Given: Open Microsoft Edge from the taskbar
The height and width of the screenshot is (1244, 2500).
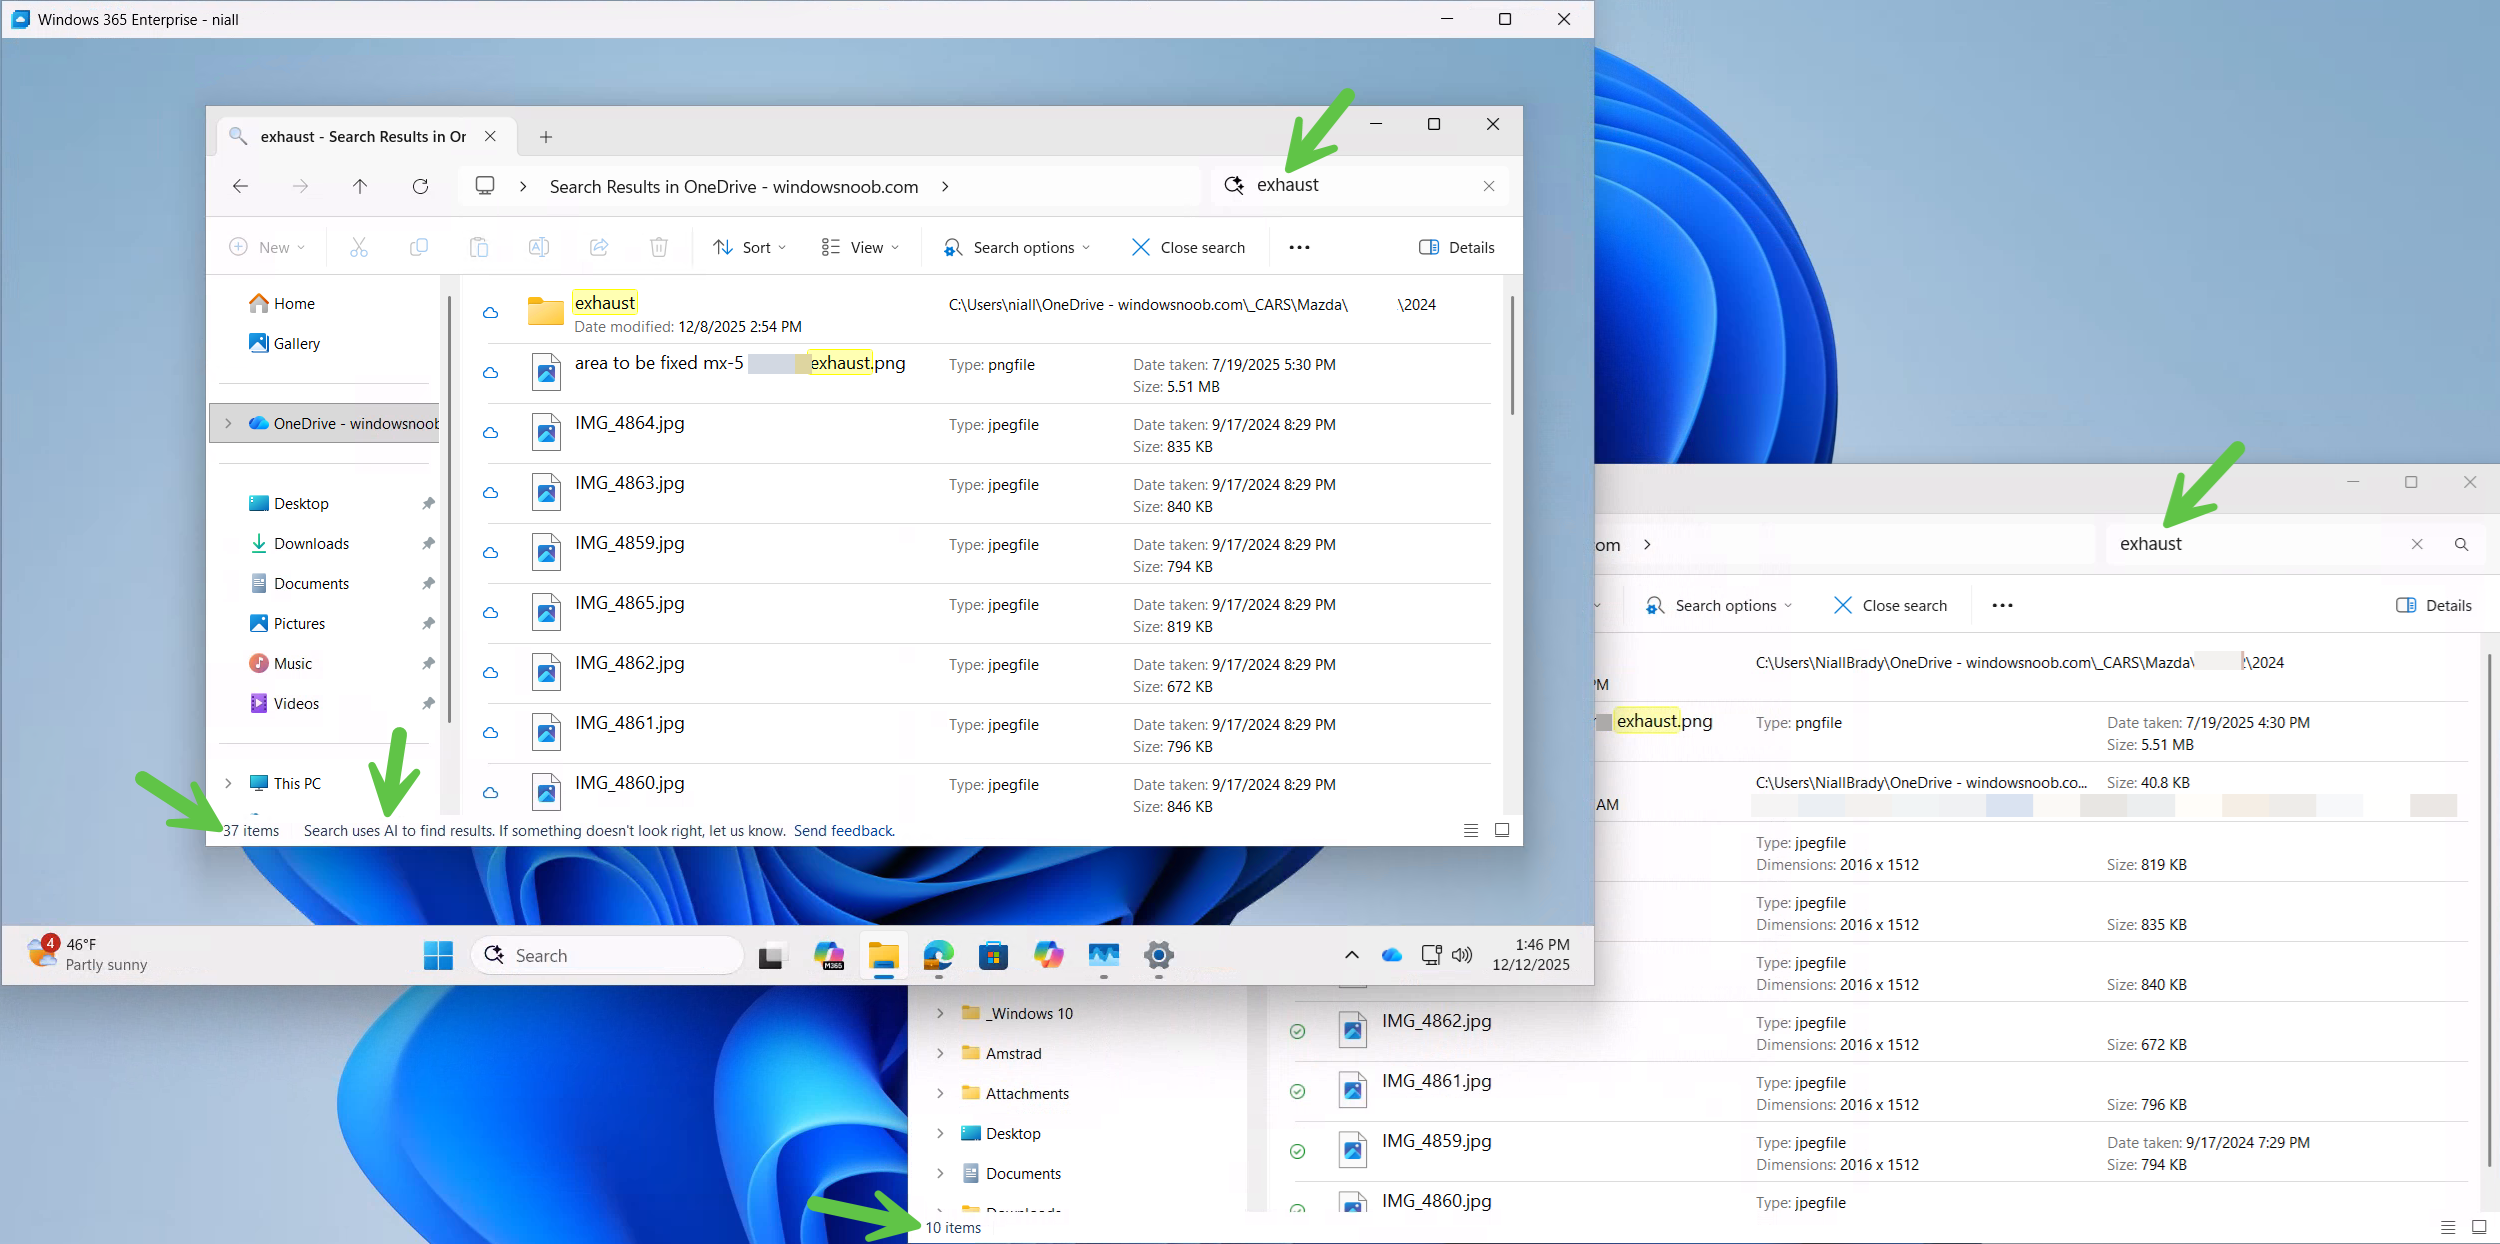Looking at the screenshot, I should pos(938,955).
